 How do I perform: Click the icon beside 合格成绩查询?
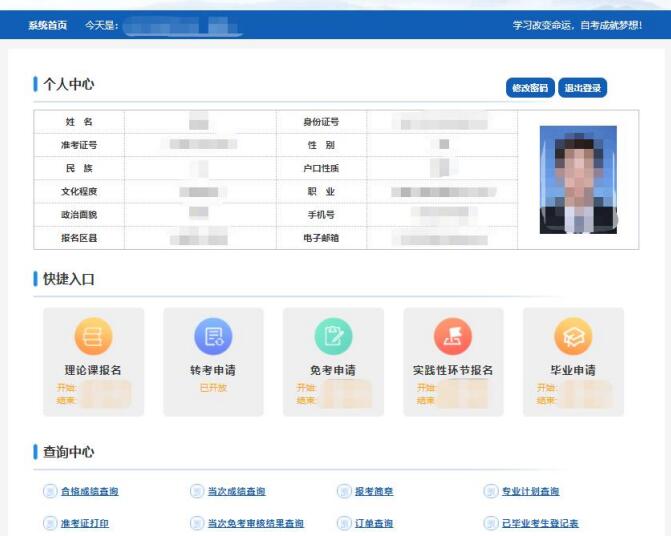(x=50, y=491)
